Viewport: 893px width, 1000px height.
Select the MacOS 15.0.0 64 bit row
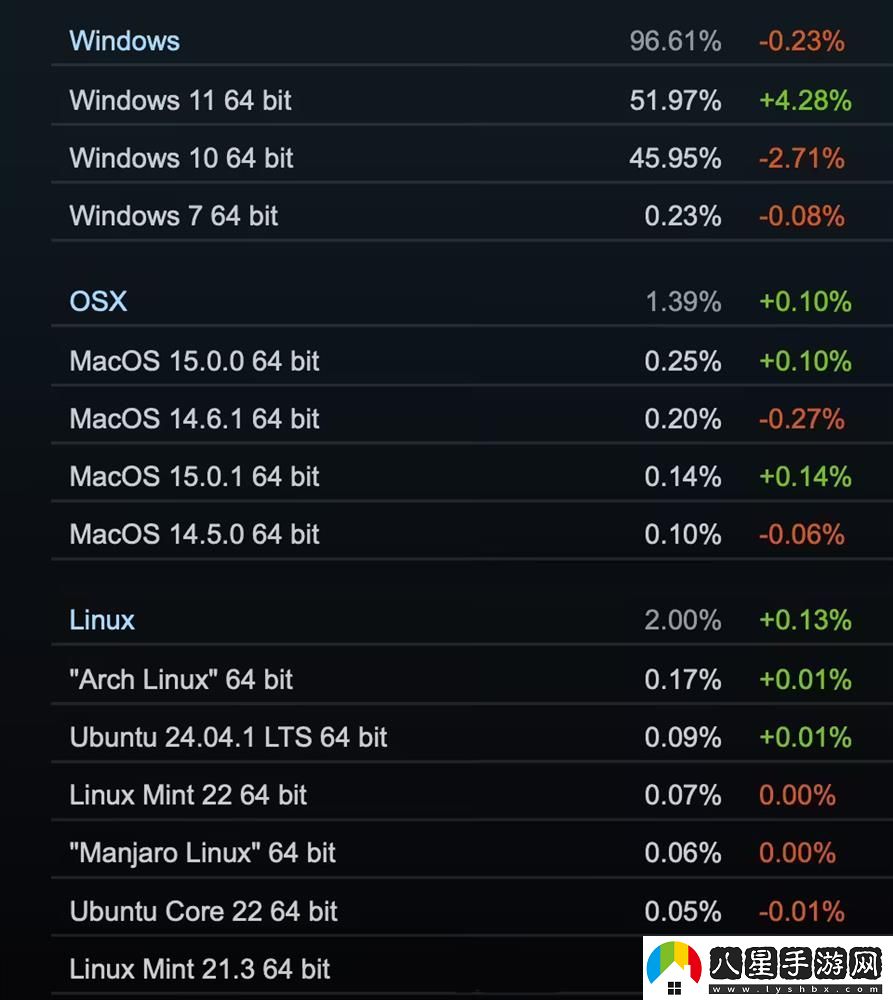194,361
